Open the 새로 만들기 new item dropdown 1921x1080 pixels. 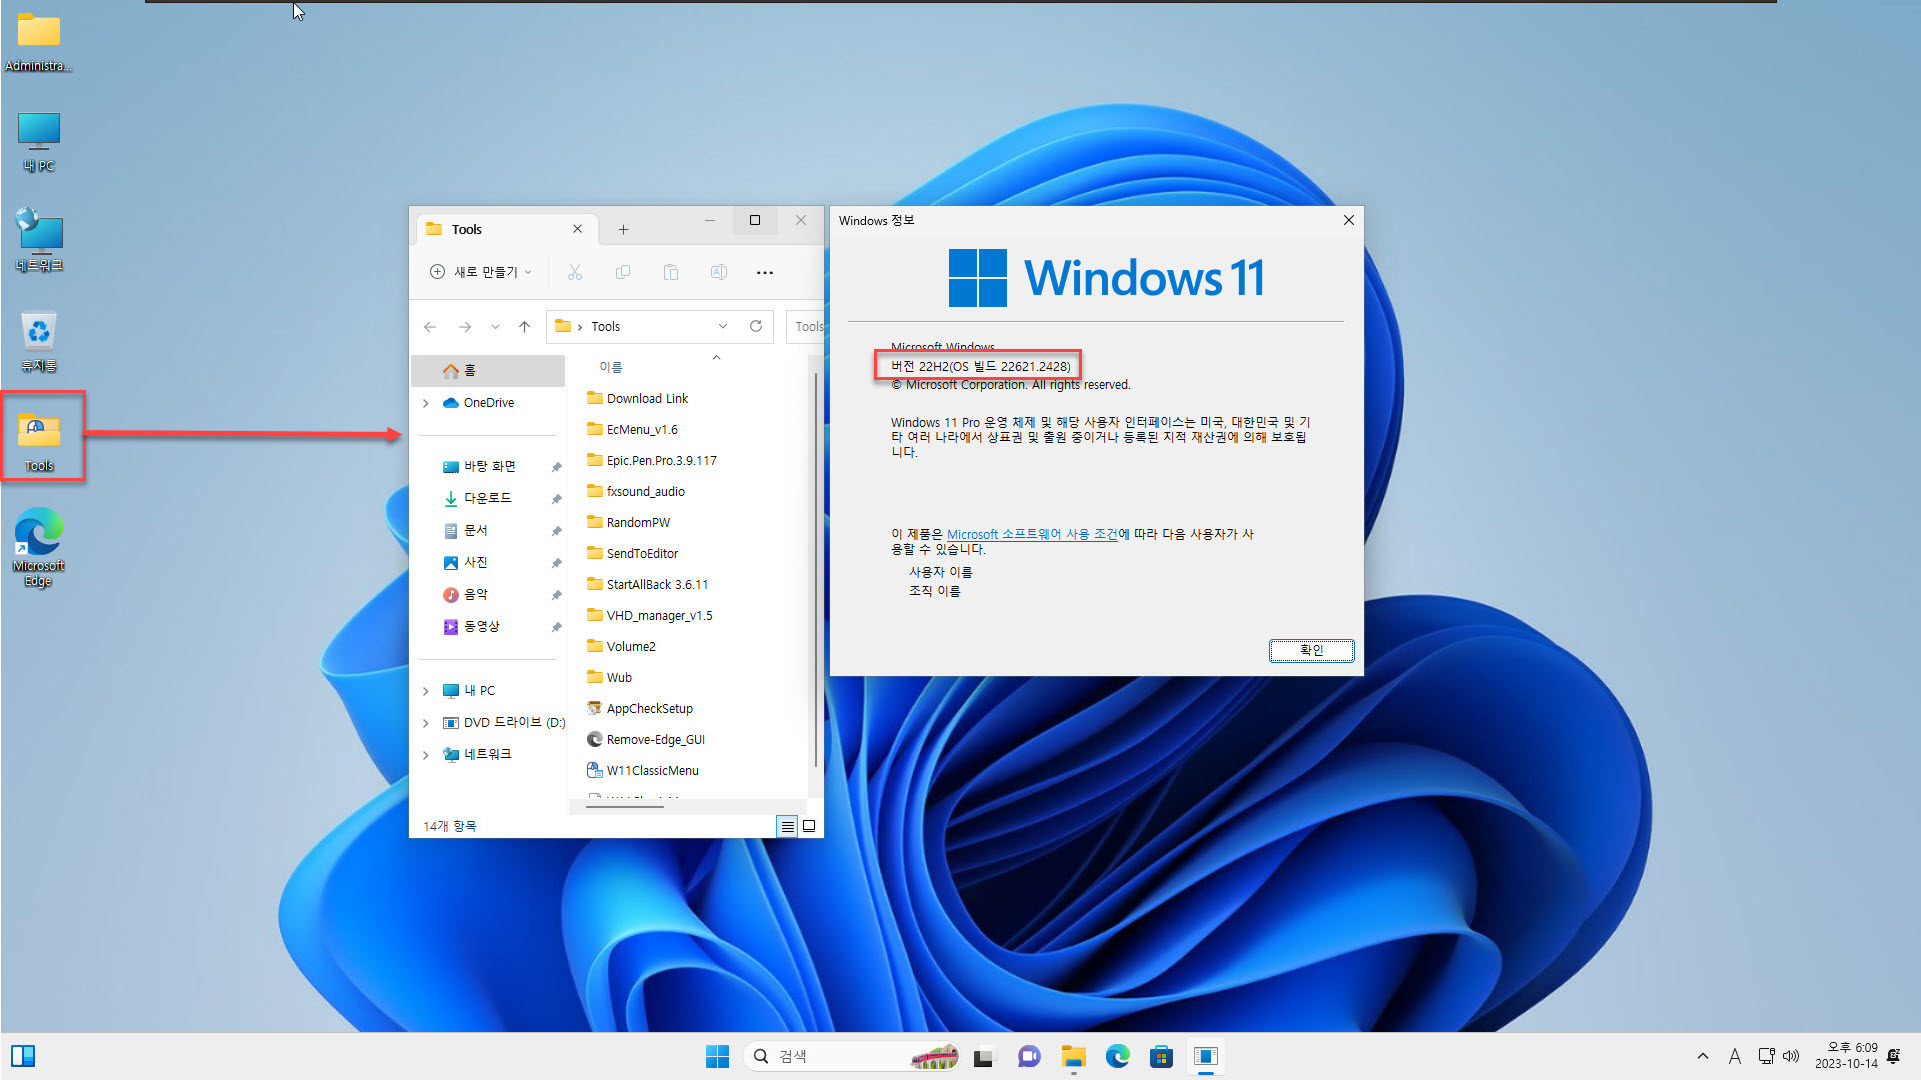click(x=481, y=272)
